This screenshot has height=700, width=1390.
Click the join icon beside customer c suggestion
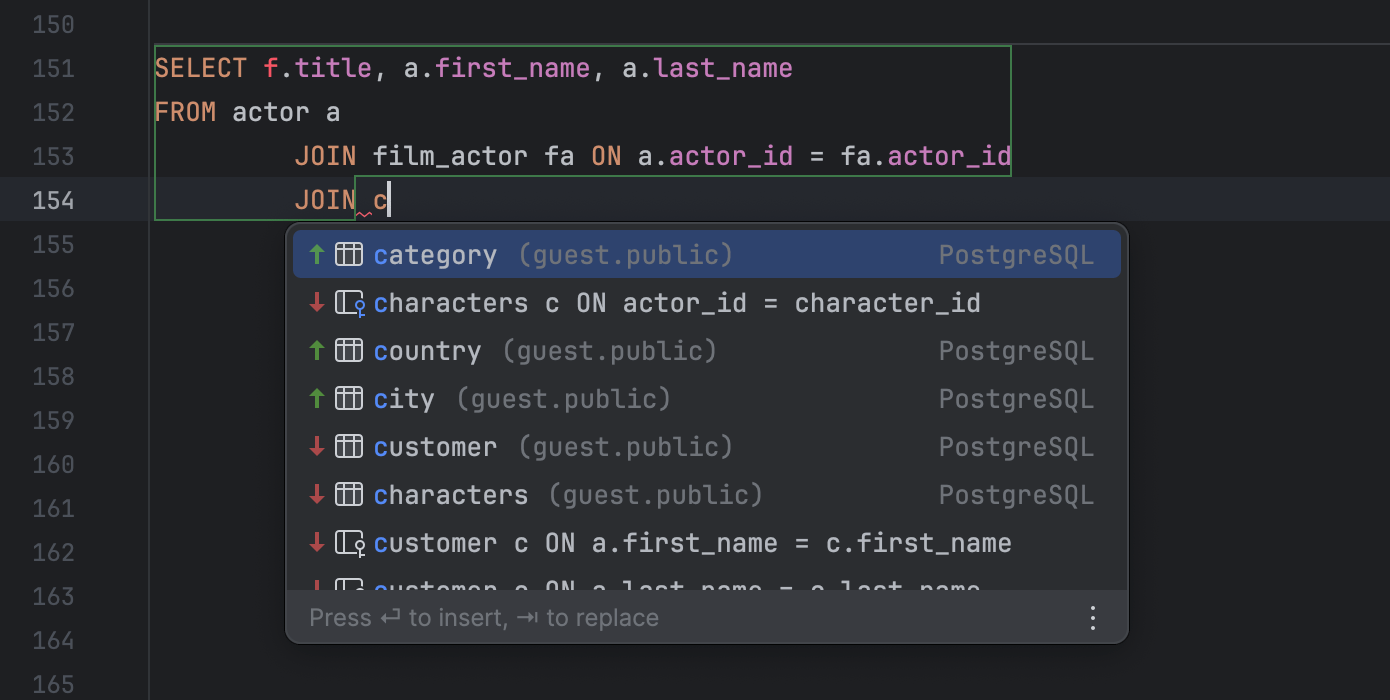click(349, 542)
